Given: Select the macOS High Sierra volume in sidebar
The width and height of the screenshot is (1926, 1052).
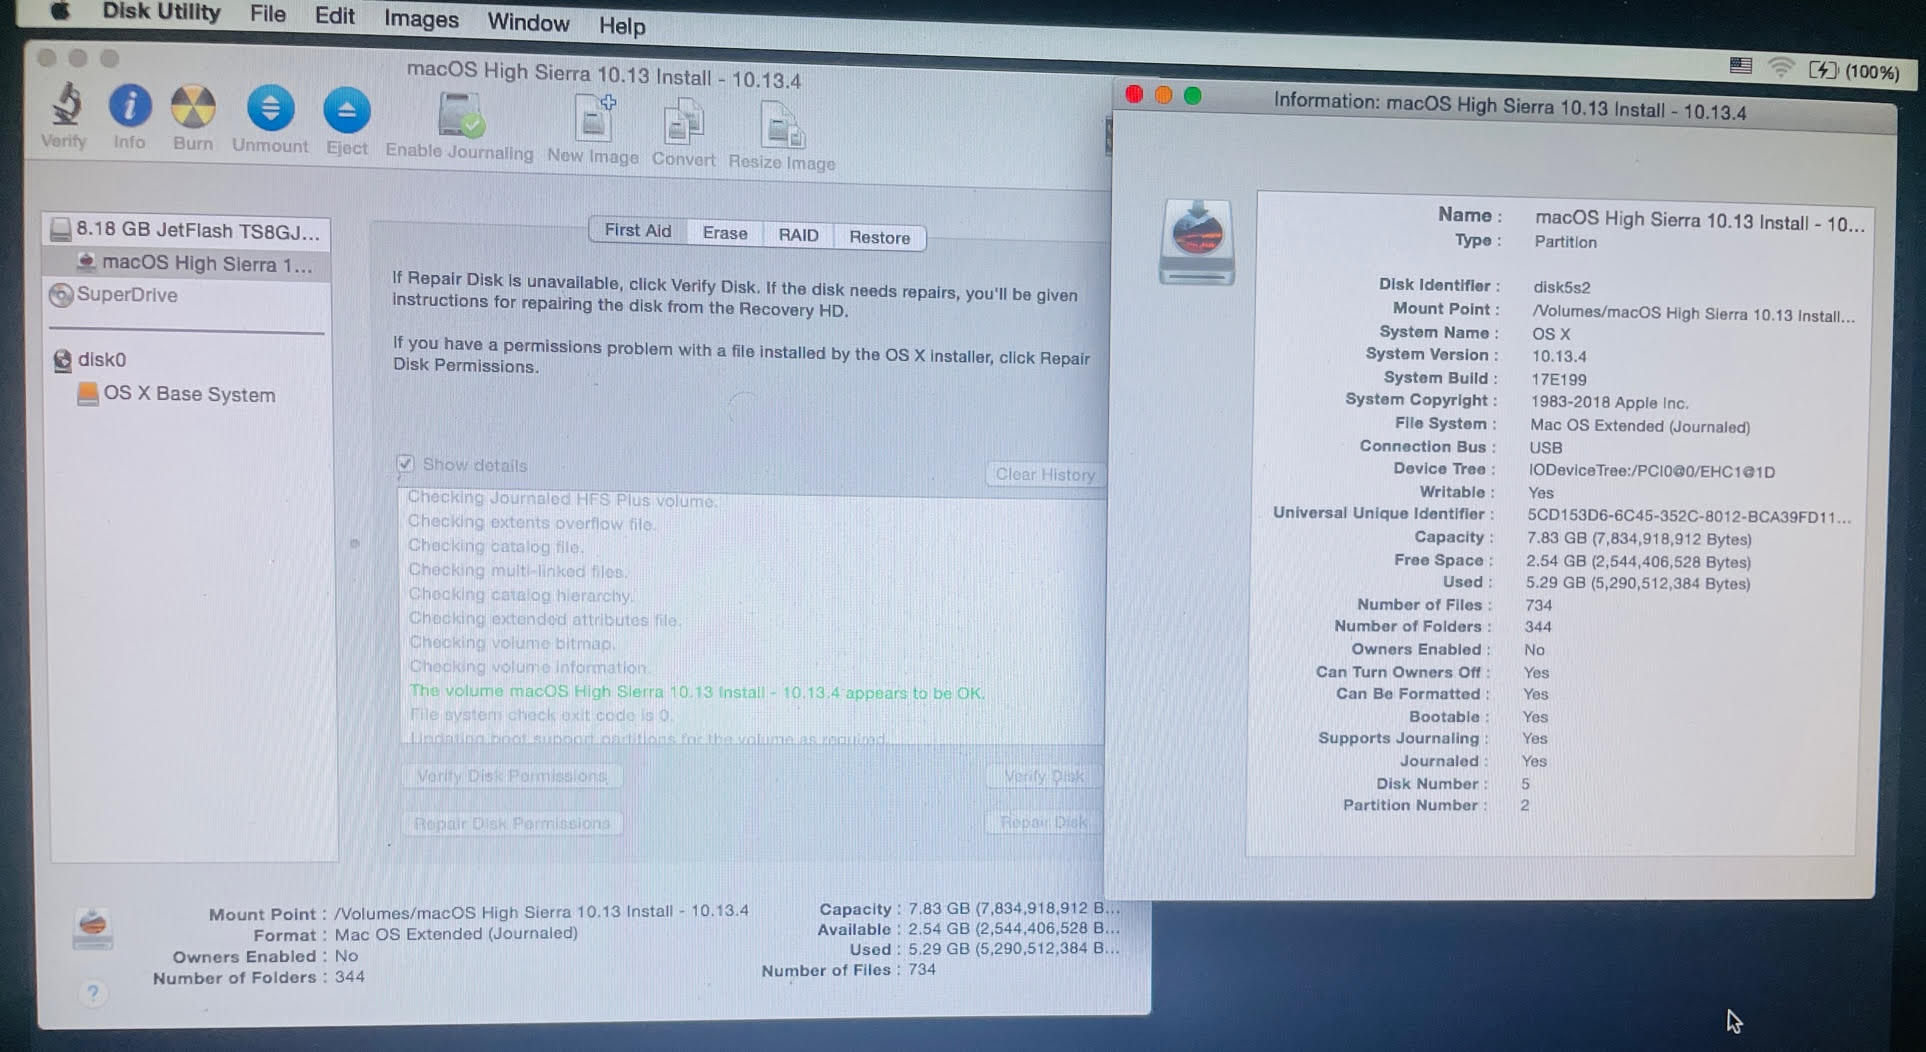Looking at the screenshot, I should (187, 263).
